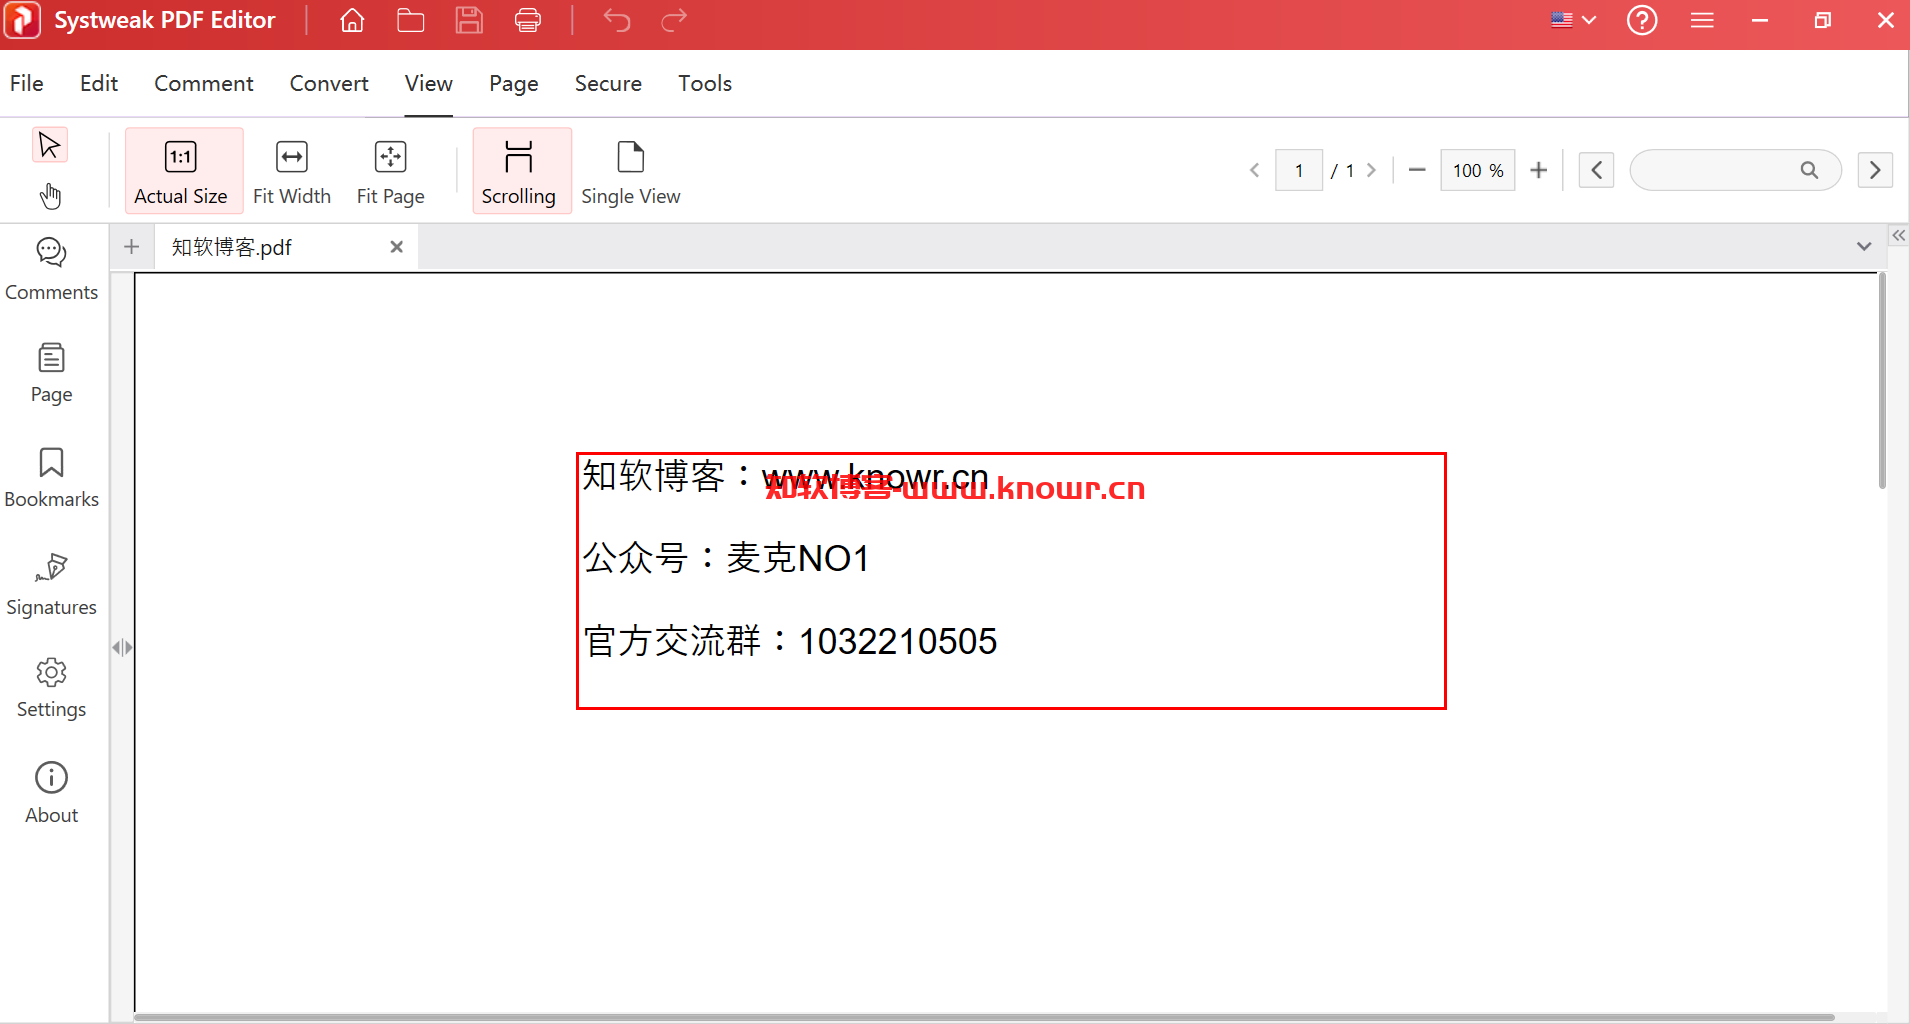
Task: Jump to next search result
Action: [x=1875, y=171]
